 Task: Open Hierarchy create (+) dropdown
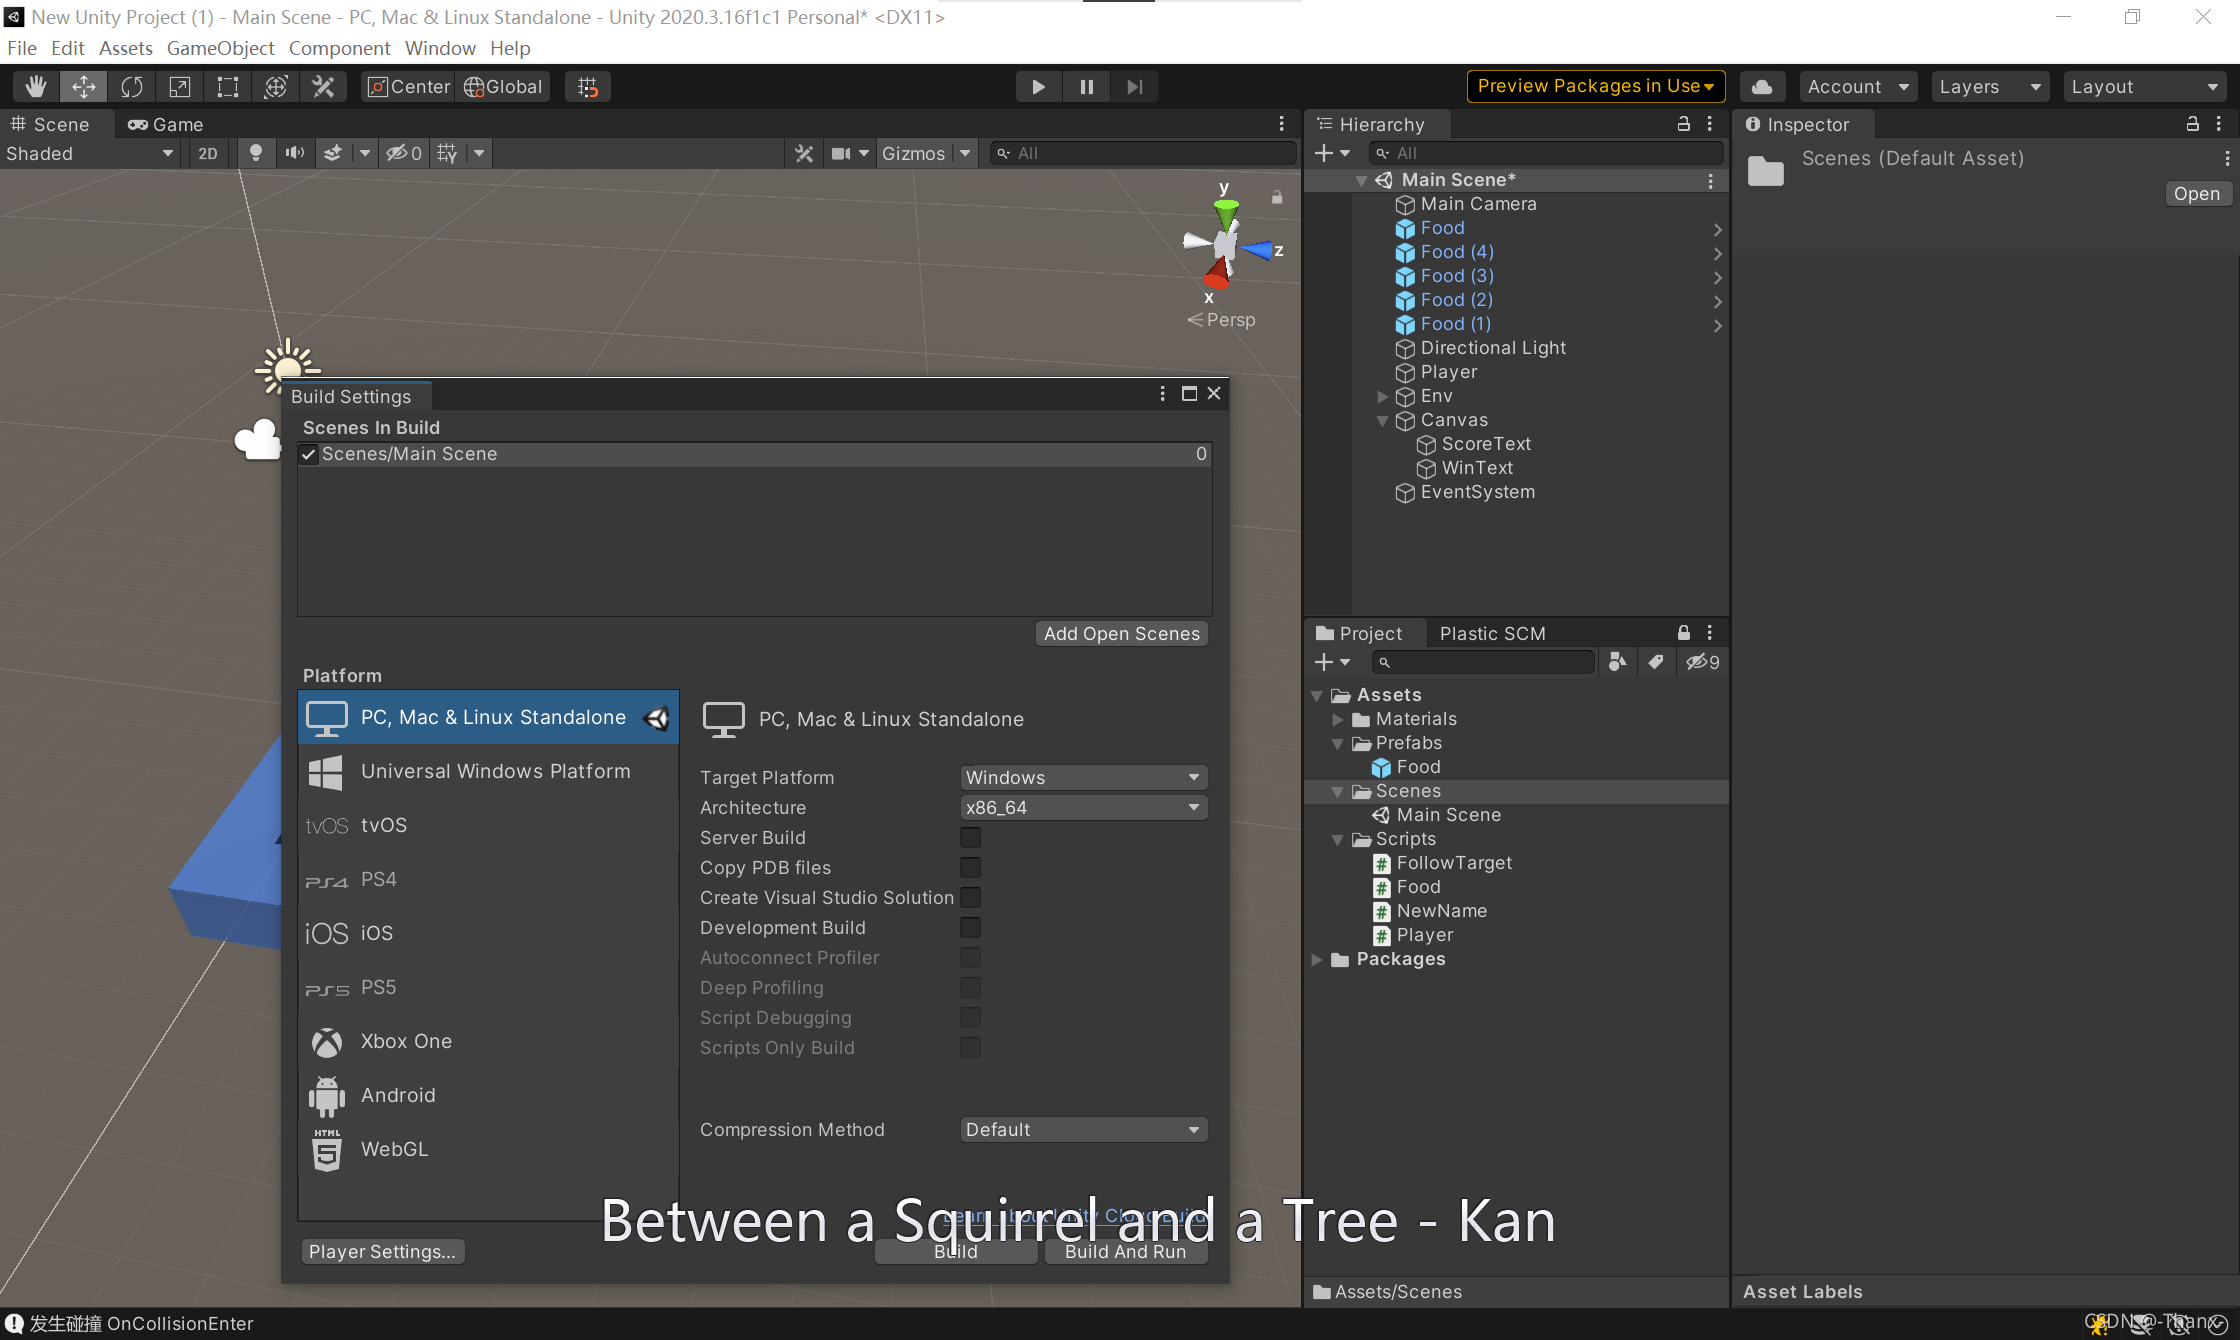pos(1332,153)
